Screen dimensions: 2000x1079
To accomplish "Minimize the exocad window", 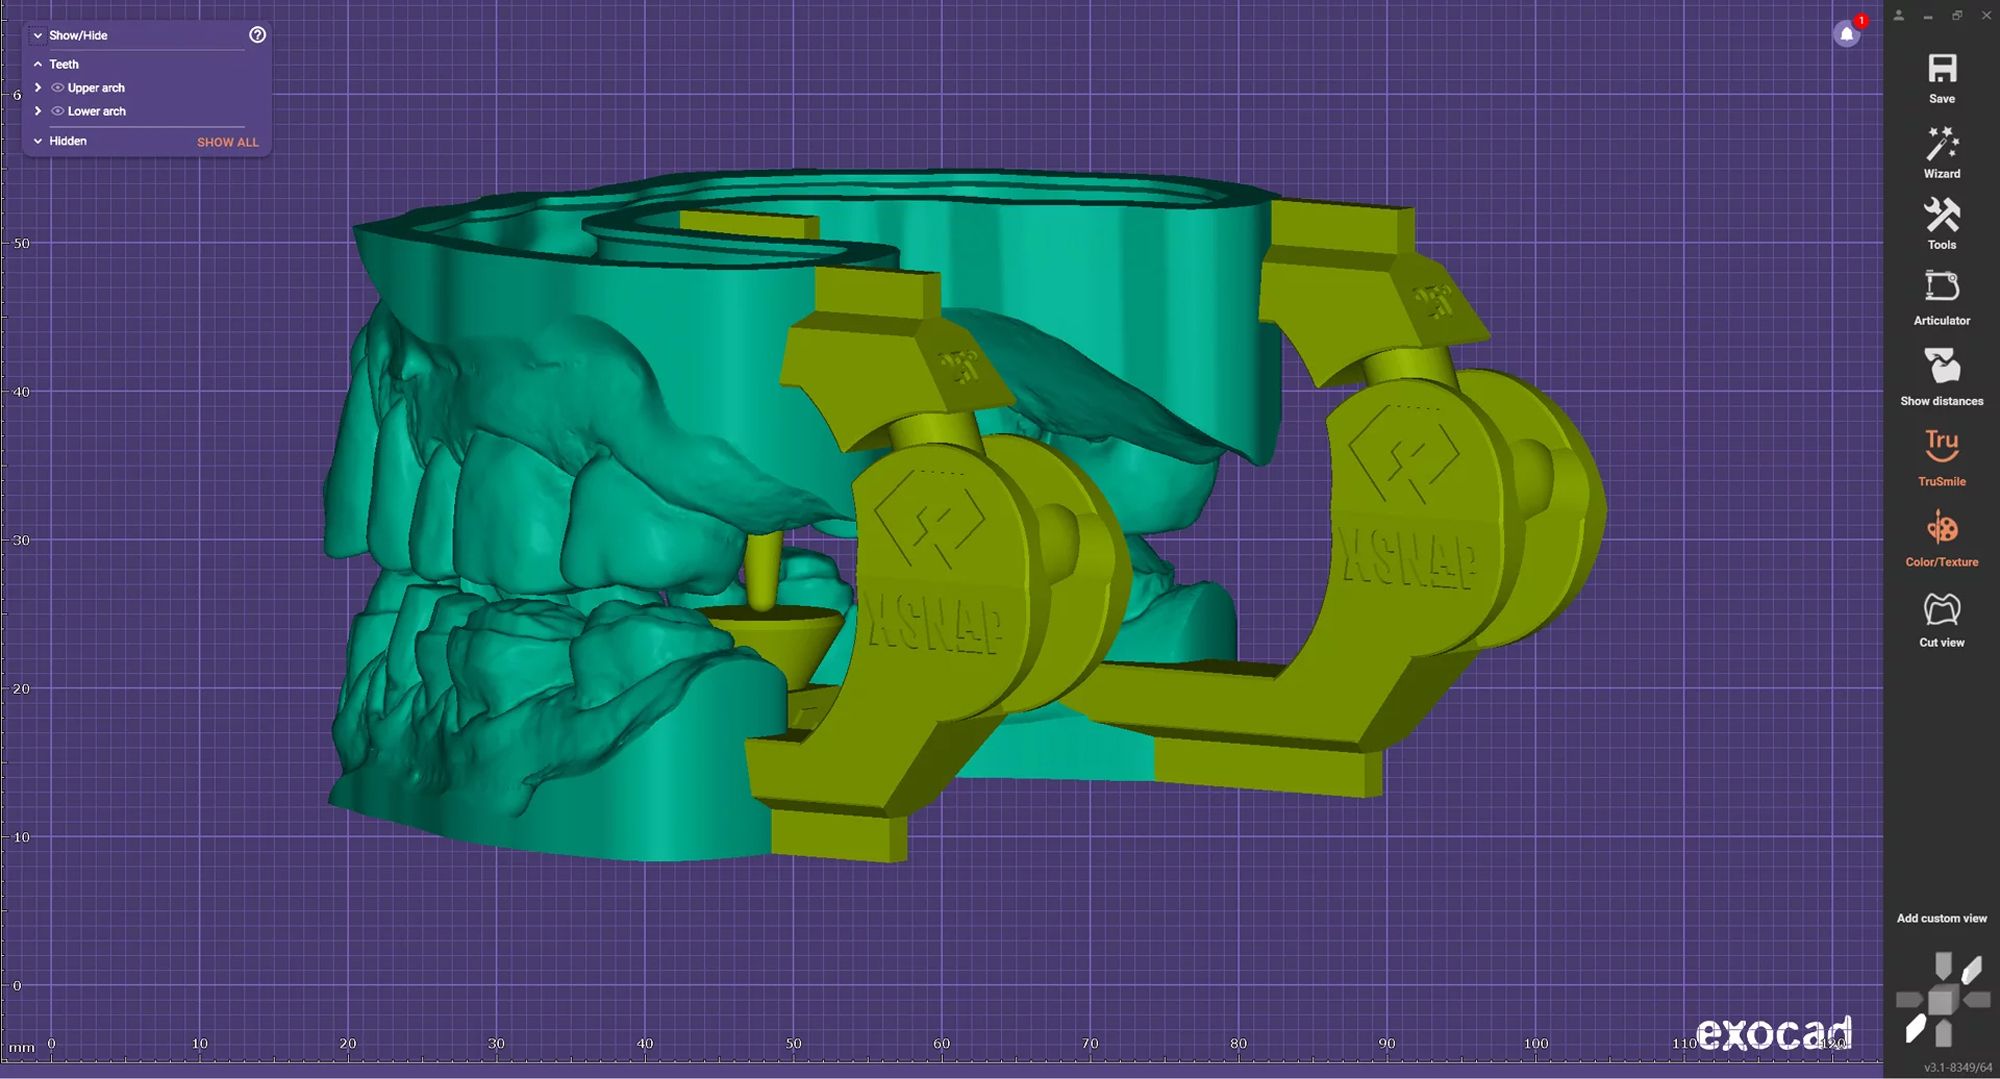I will click(1928, 16).
